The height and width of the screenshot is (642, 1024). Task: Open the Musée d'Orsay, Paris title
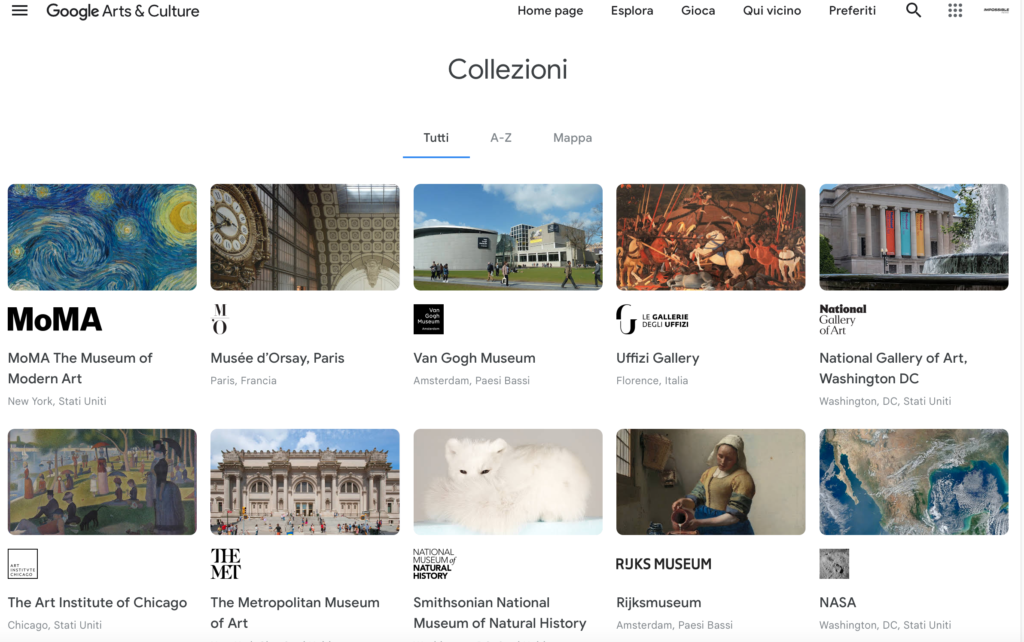[278, 358]
